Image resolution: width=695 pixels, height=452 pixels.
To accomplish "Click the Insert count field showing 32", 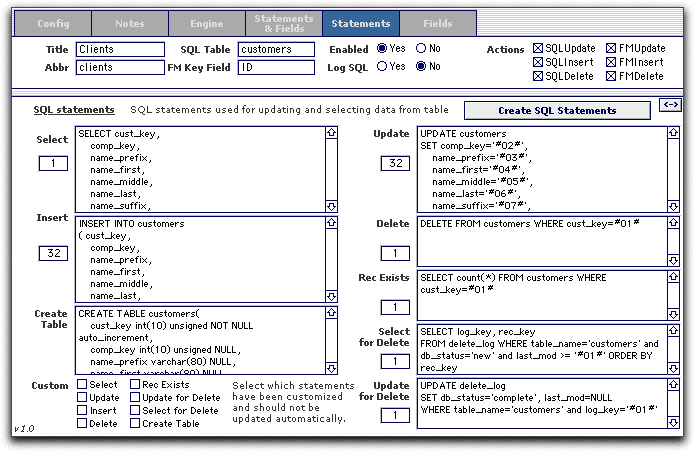I will coord(53,253).
